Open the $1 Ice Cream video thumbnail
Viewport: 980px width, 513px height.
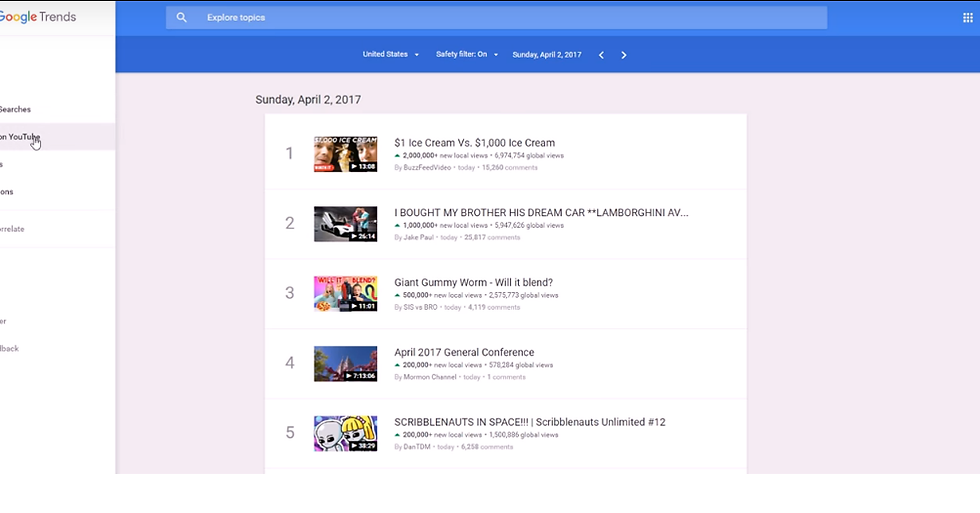[346, 154]
